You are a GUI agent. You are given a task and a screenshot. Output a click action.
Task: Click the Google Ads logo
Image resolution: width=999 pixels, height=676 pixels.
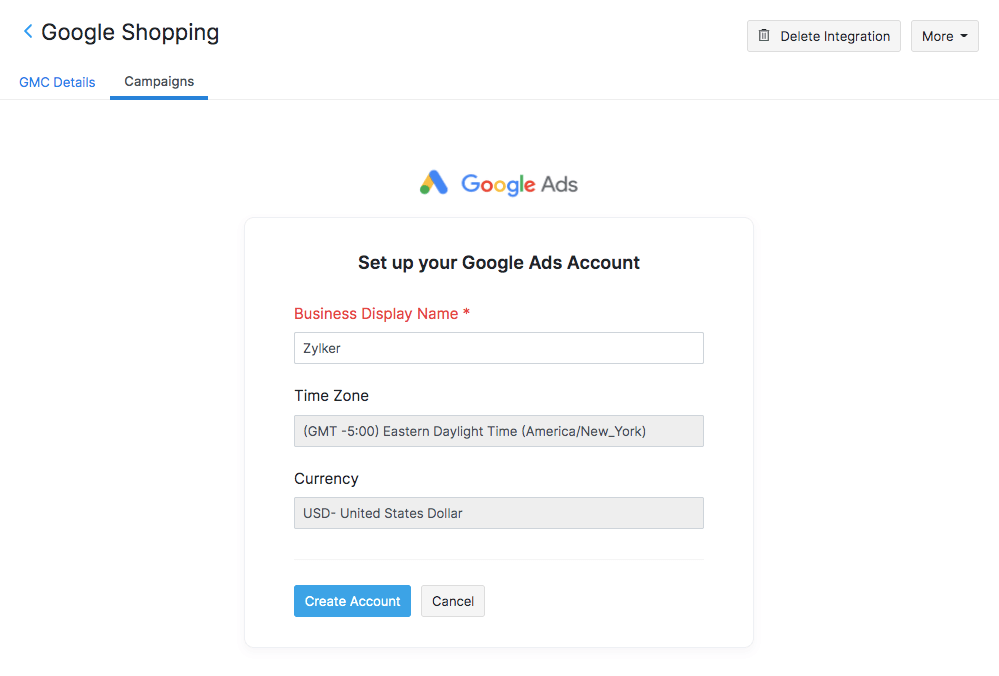[x=498, y=183]
